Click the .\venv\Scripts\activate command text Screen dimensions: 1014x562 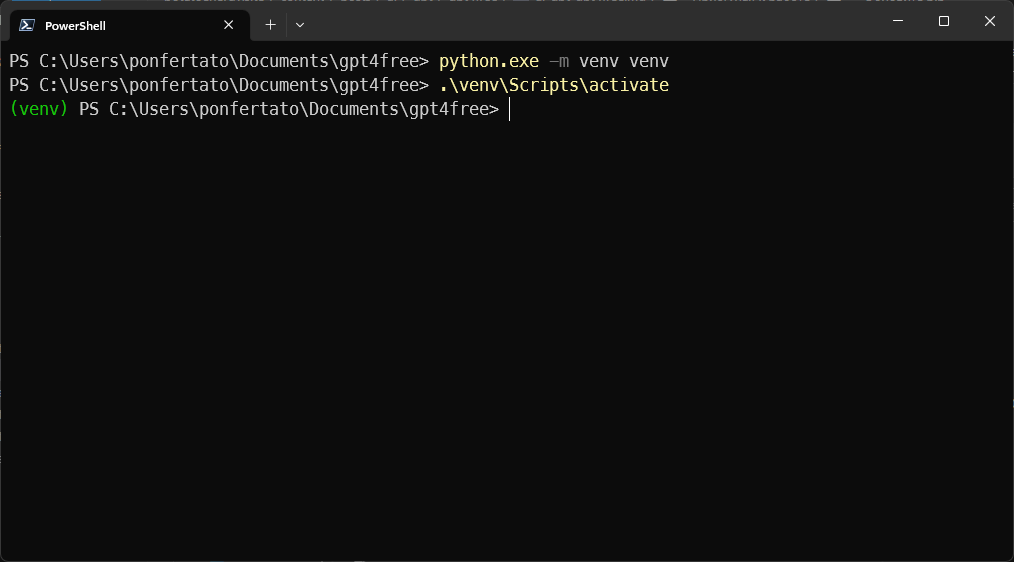(x=553, y=85)
